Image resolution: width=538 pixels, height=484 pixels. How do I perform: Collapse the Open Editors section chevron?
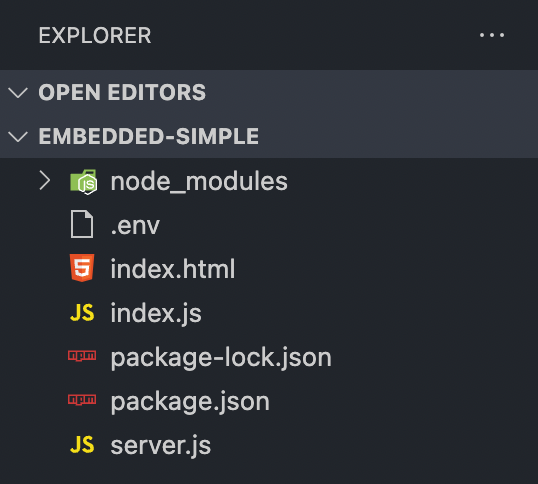tap(18, 93)
